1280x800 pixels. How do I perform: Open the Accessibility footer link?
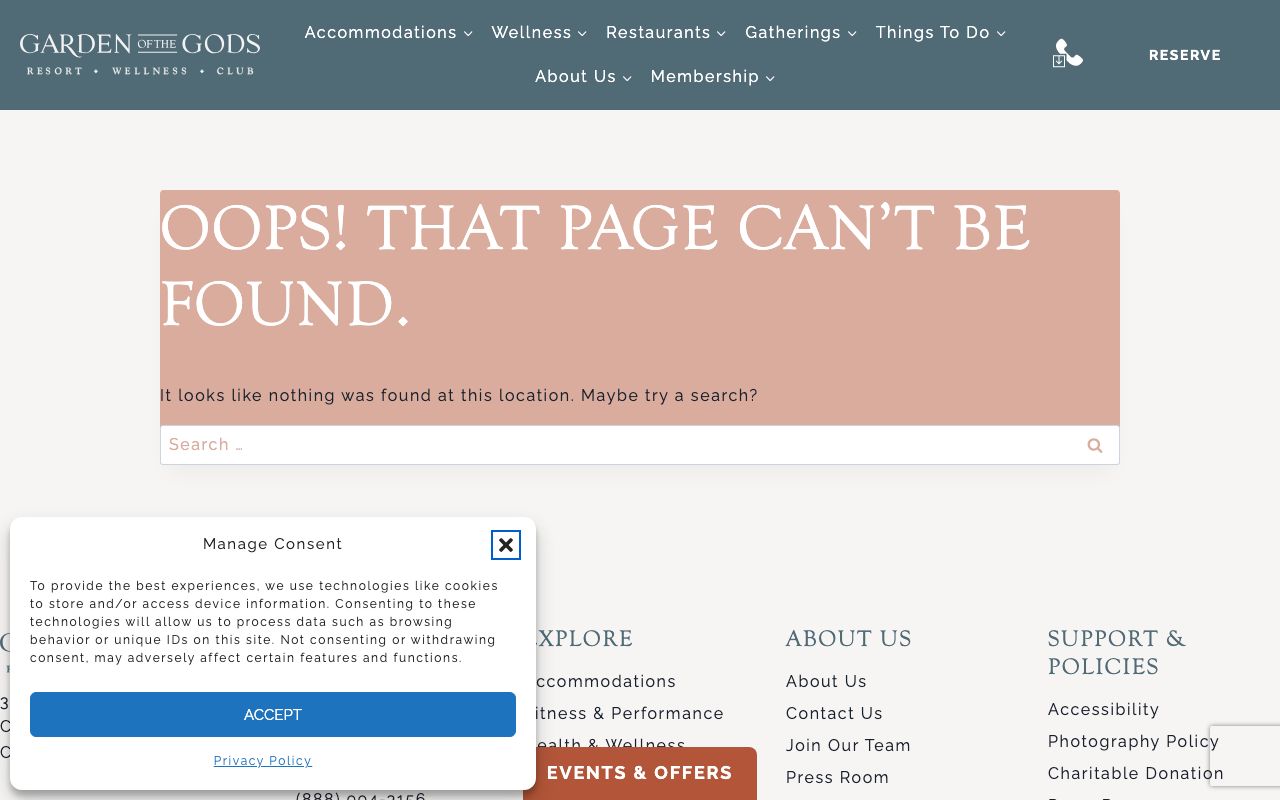(x=1103, y=709)
